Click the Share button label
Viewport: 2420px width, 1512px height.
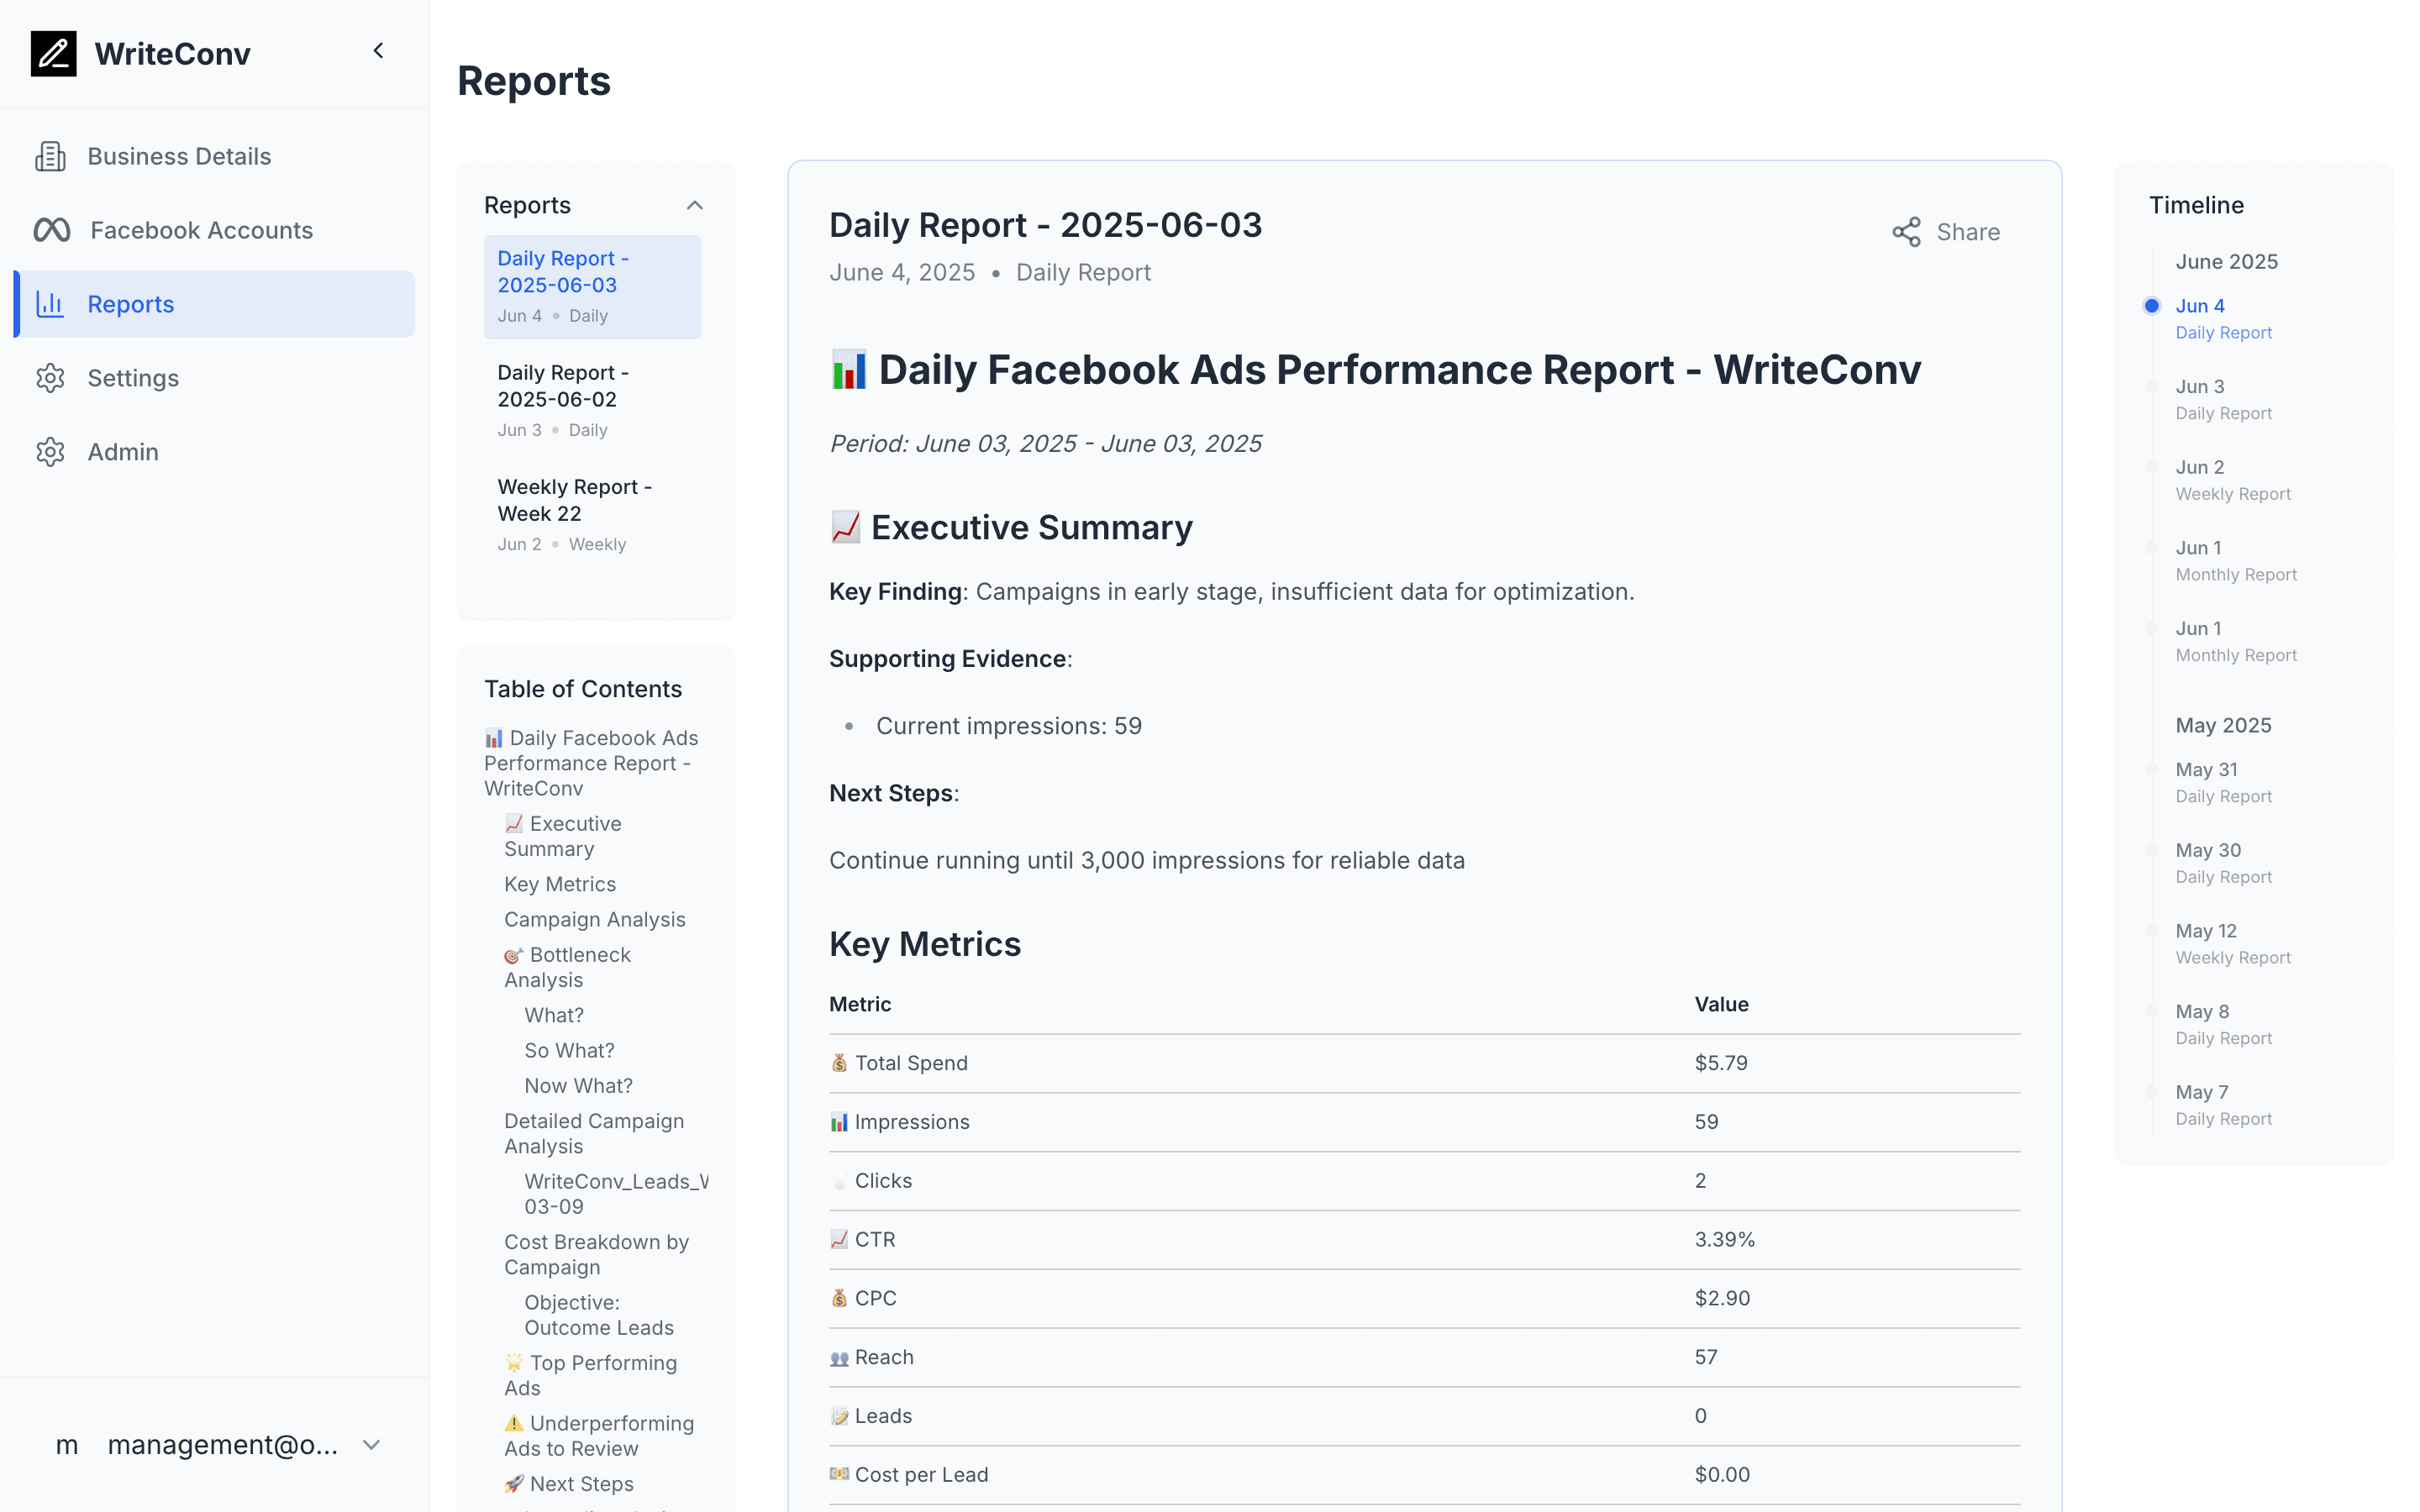[x=1968, y=232]
